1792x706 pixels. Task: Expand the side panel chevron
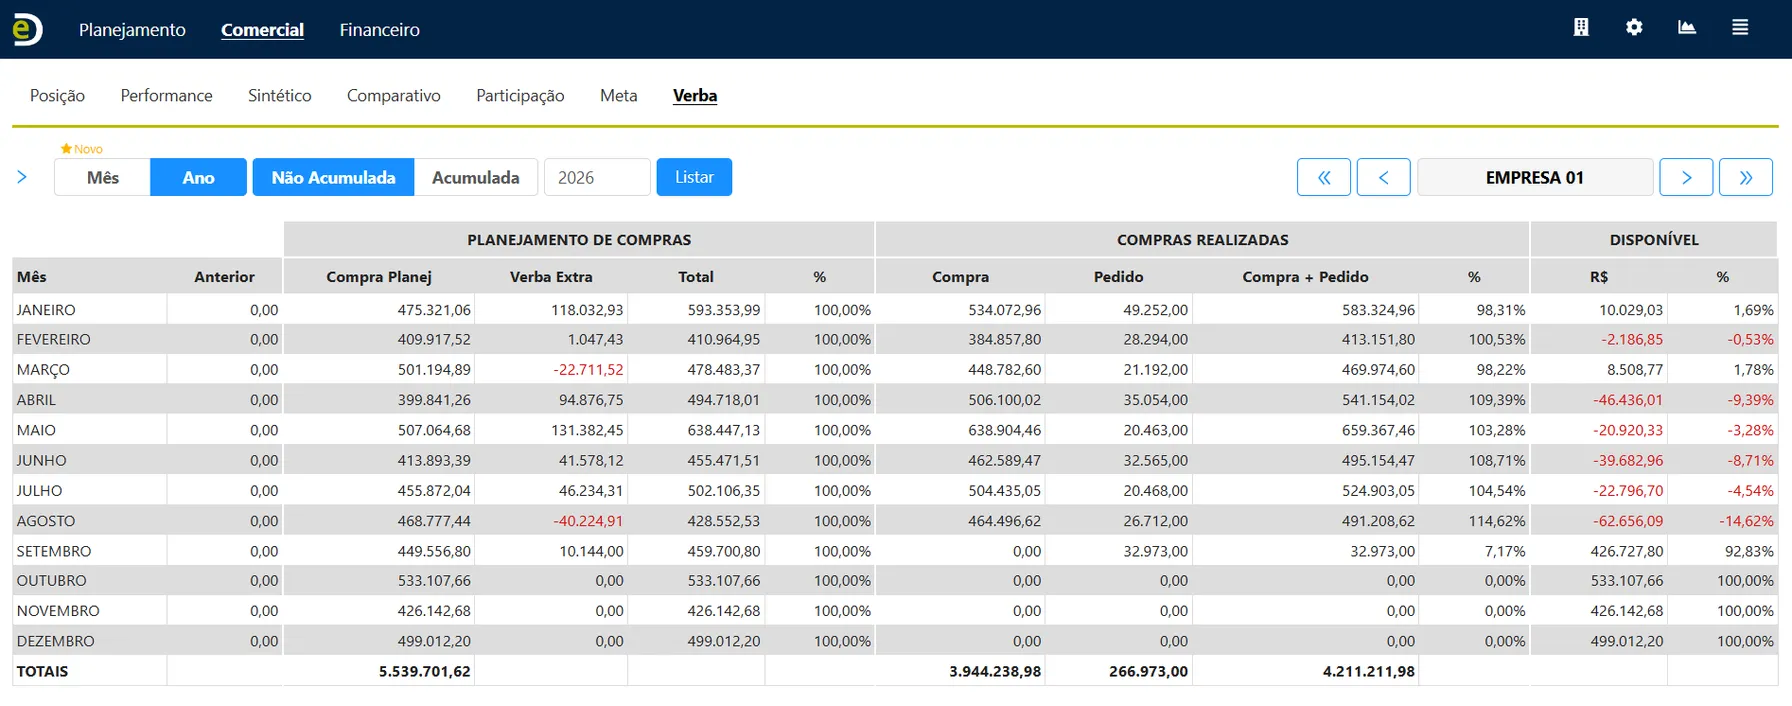coord(22,177)
